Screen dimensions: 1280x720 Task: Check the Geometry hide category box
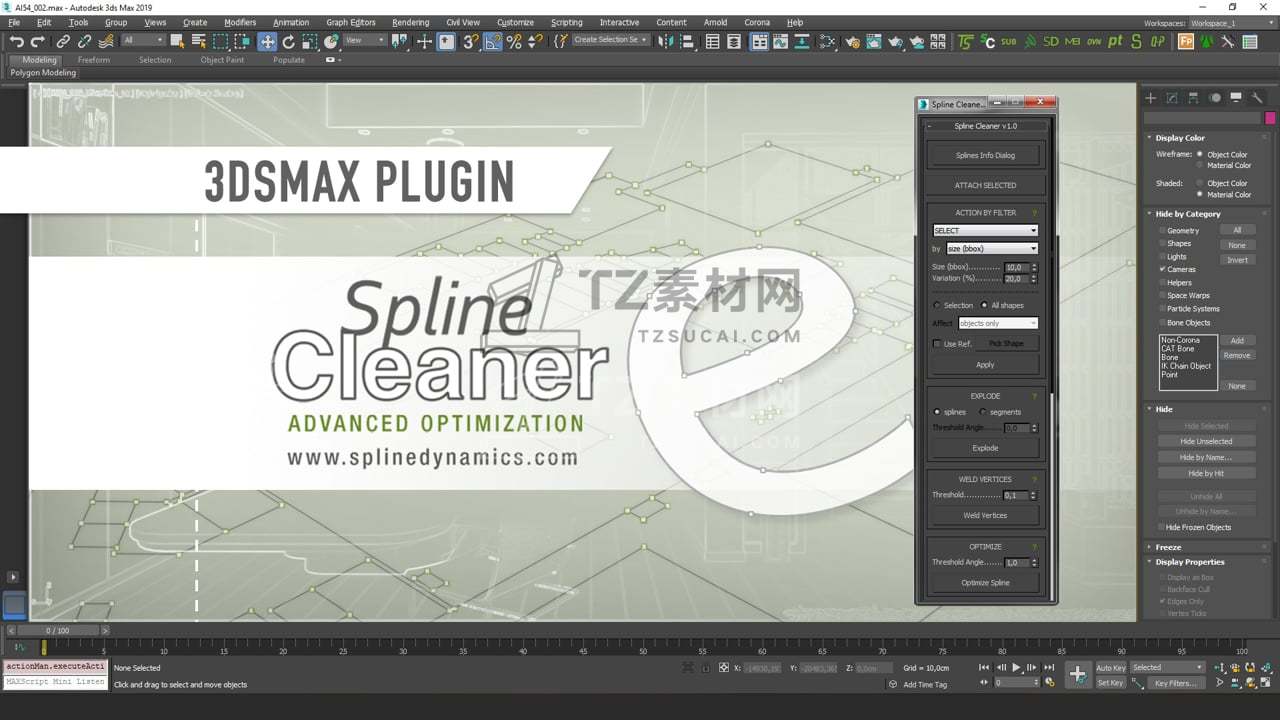coord(1162,230)
